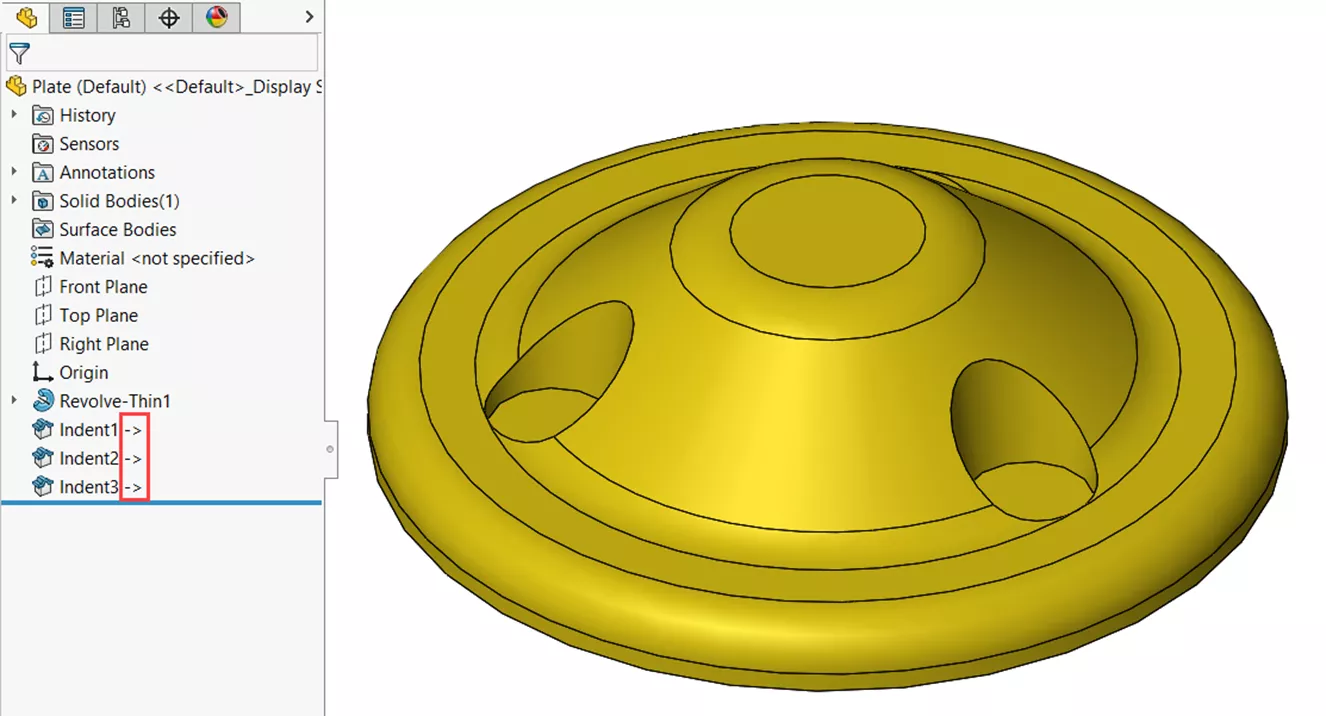Select the Plate (Default) root node
Viewport: 1326px width, 716px height.
pos(176,87)
